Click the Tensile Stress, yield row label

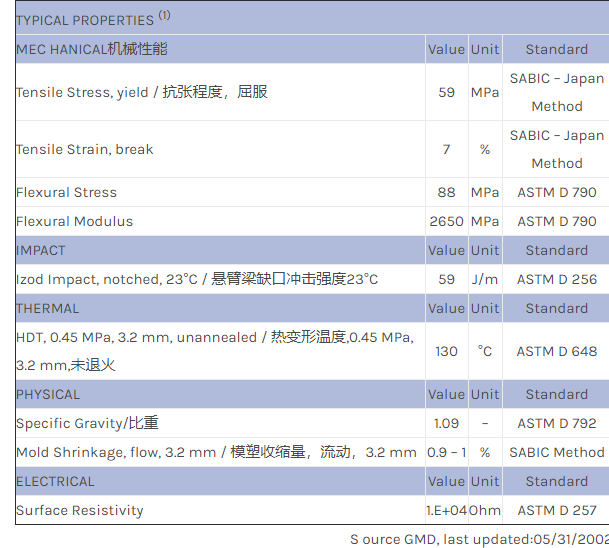[142, 92]
